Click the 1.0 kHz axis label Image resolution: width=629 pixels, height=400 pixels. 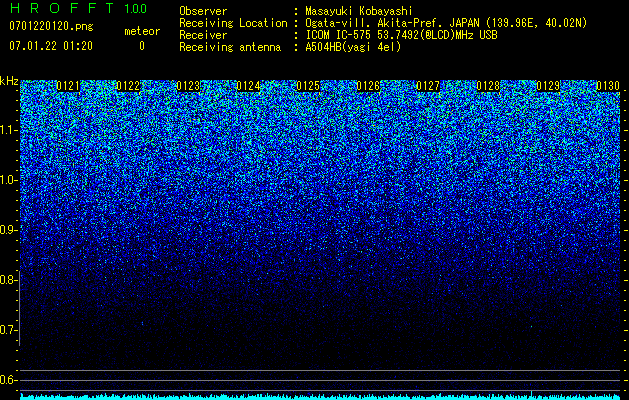coord(8,180)
